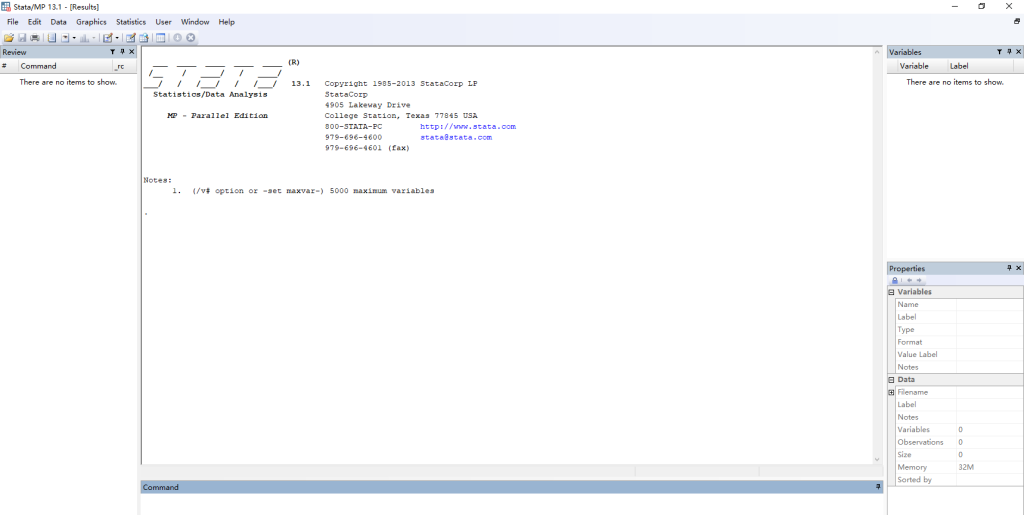Image resolution: width=1024 pixels, height=515 pixels.
Task: Click the Print results toolbar icon
Action: pyautogui.click(x=34, y=38)
